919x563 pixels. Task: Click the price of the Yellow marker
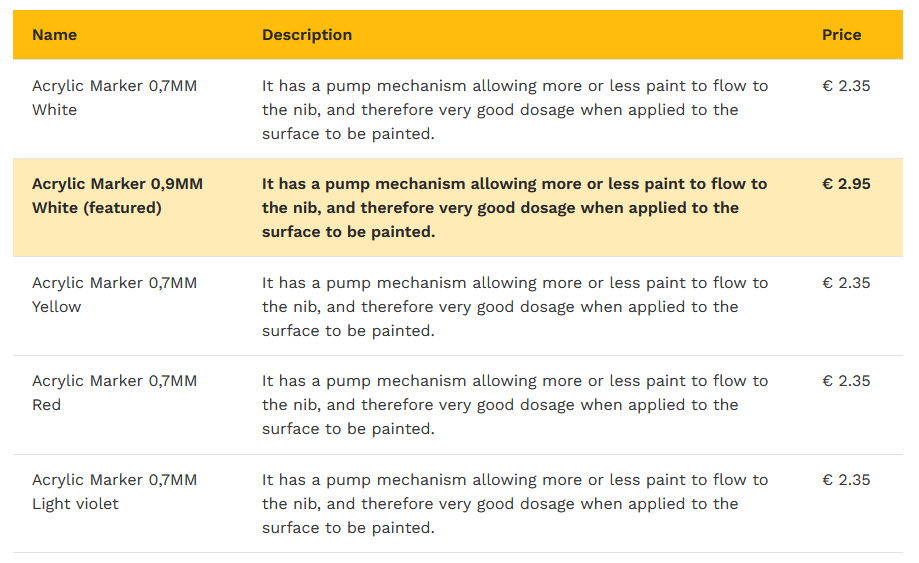point(846,283)
